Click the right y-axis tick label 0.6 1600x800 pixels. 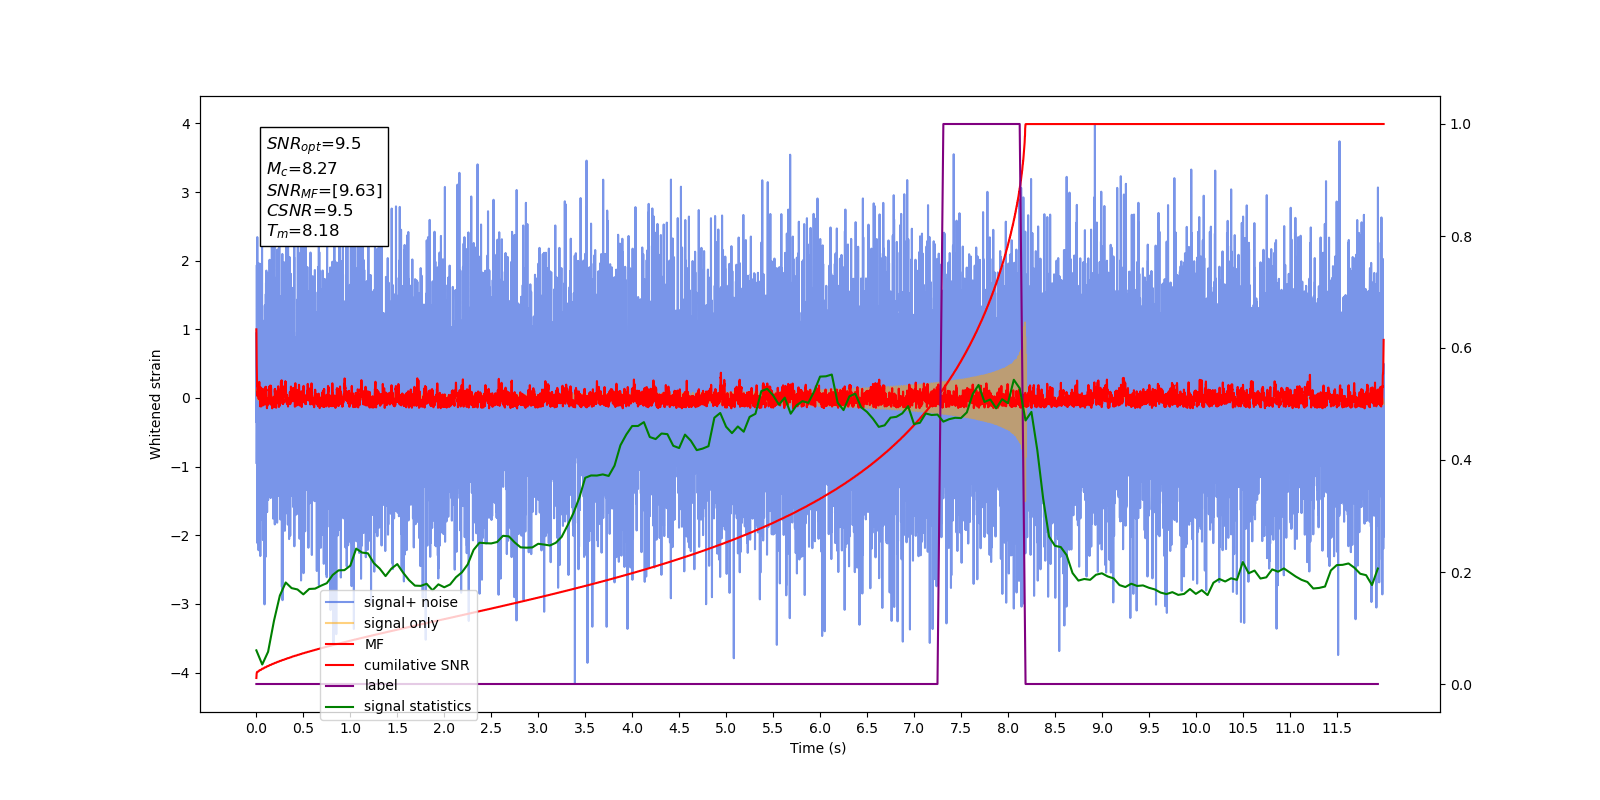(x=1461, y=349)
